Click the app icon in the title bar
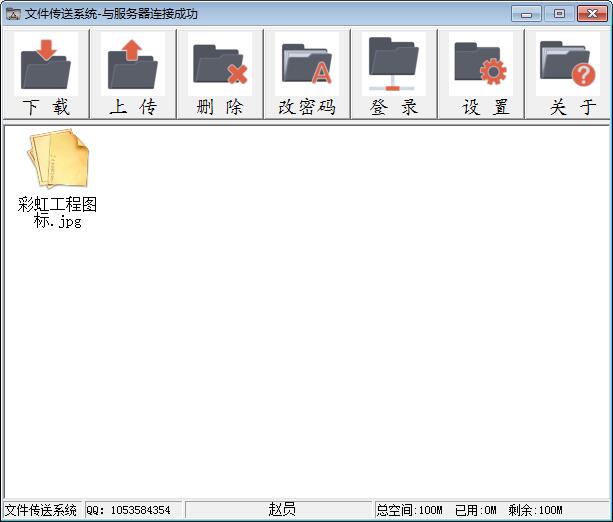Screen dimensions: 613x522 point(13,14)
